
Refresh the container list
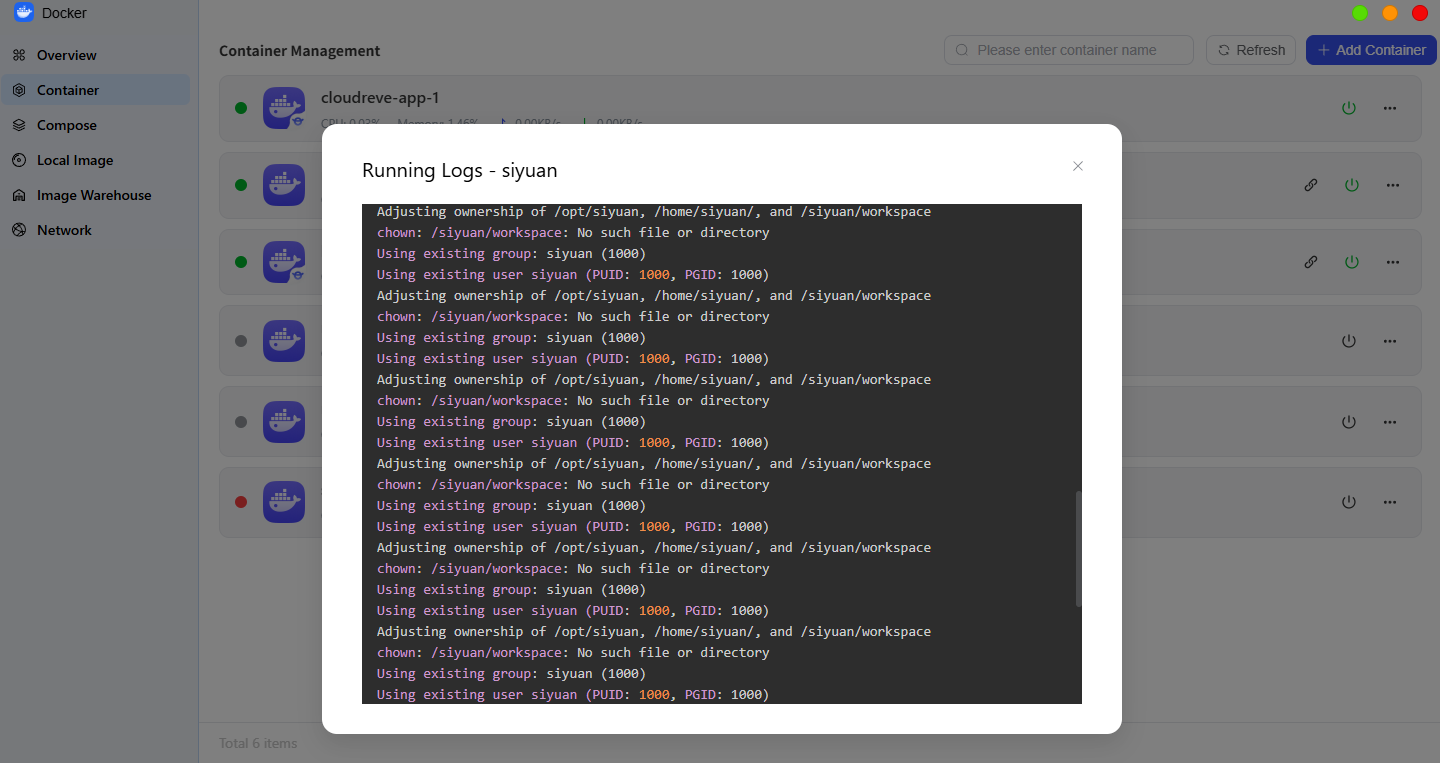(x=1251, y=50)
